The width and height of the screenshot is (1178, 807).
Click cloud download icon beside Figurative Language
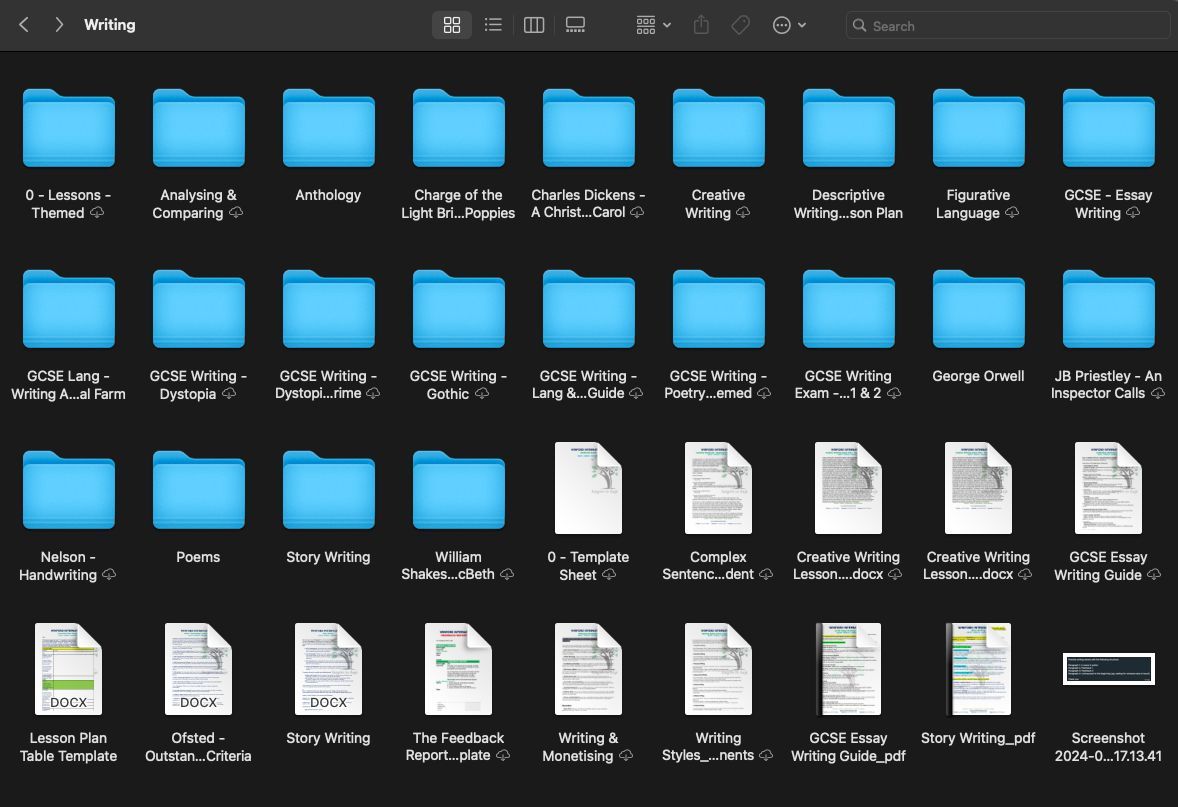point(1013,213)
